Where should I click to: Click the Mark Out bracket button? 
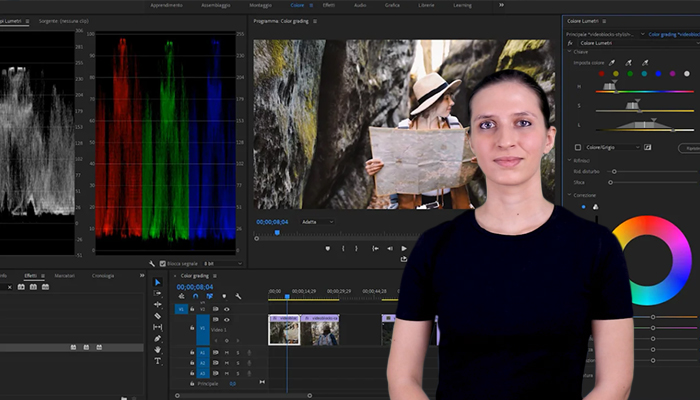(x=356, y=249)
